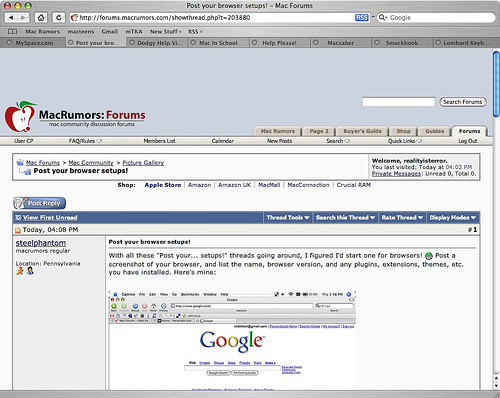Expand the Rate Thread dropdown

(402, 218)
